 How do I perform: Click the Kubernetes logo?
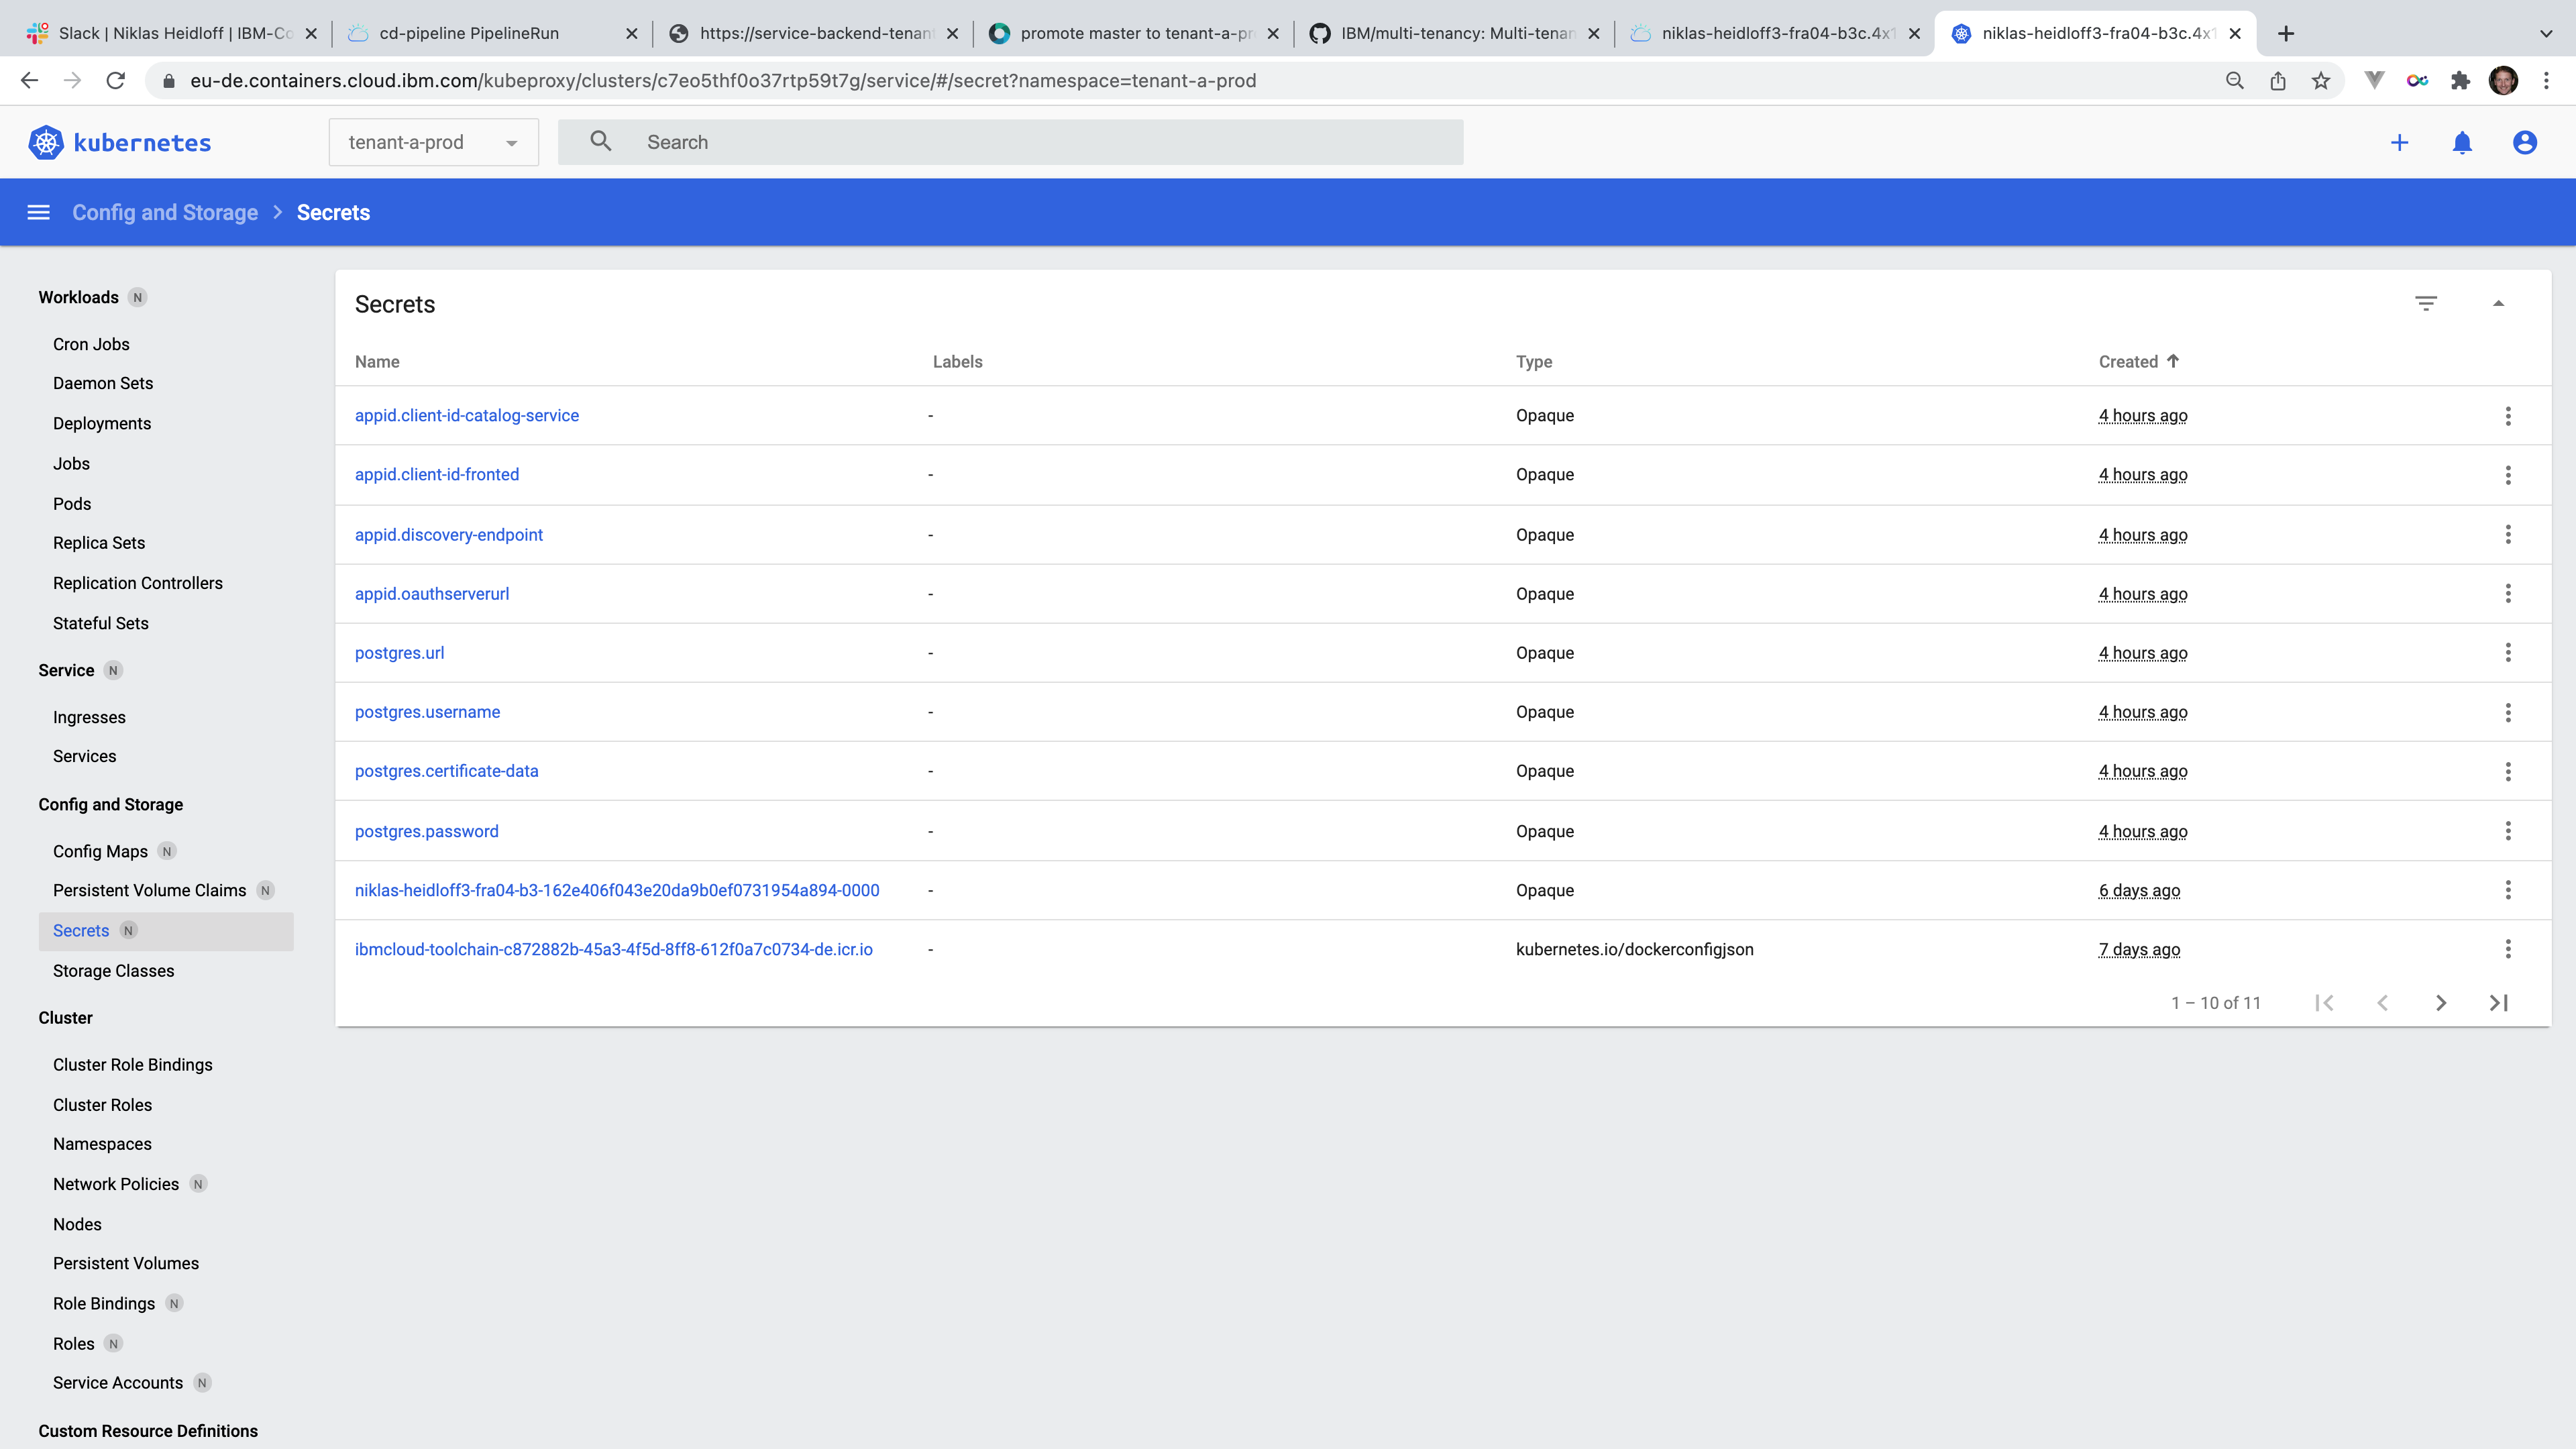pos(119,143)
